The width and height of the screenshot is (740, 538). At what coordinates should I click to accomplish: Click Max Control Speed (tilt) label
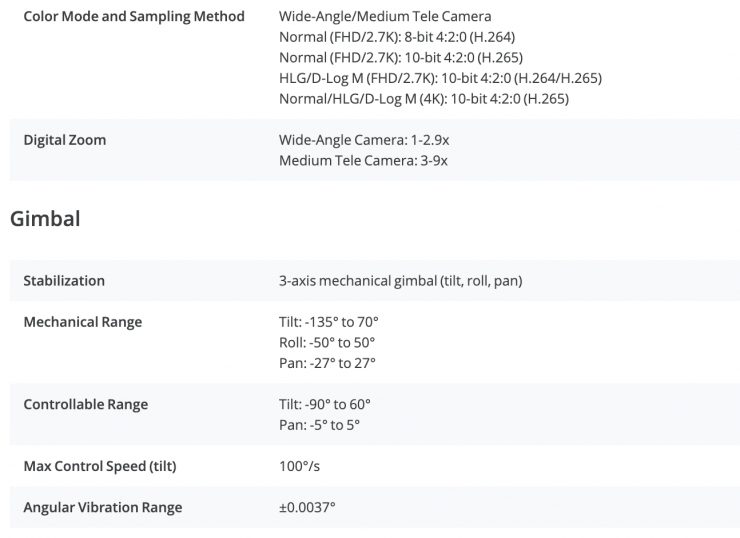tap(99, 466)
